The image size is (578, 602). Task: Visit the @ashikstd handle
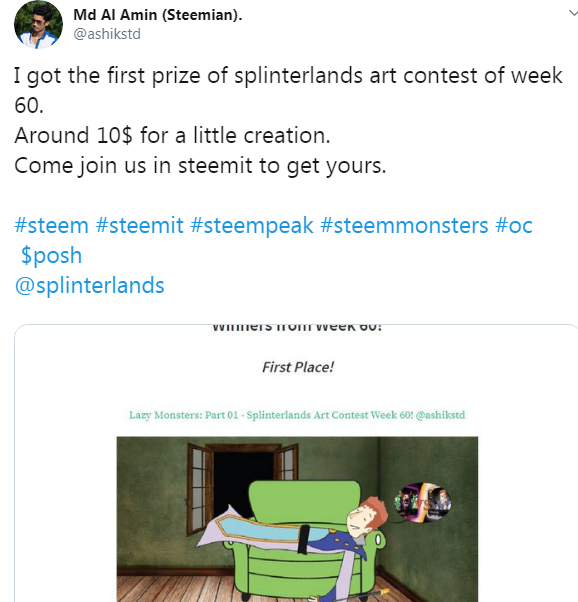point(107,34)
